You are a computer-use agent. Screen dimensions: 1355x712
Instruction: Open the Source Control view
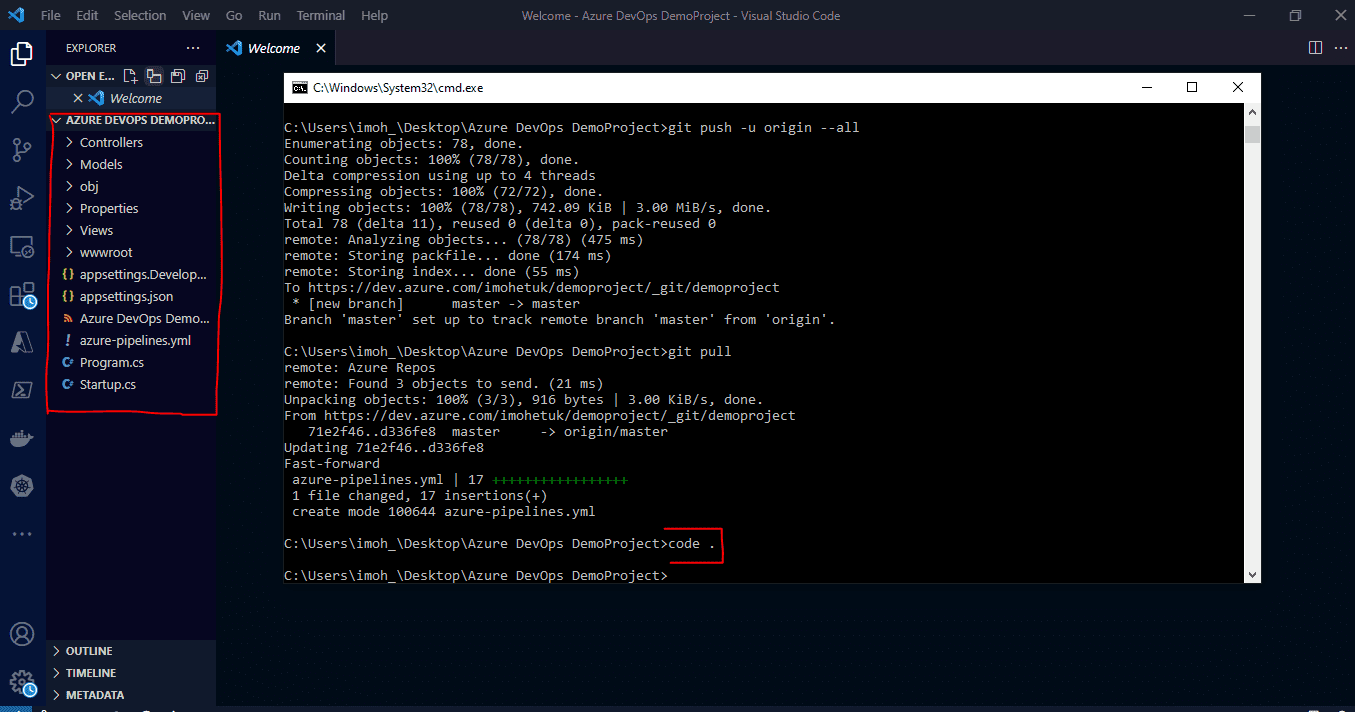tap(22, 150)
